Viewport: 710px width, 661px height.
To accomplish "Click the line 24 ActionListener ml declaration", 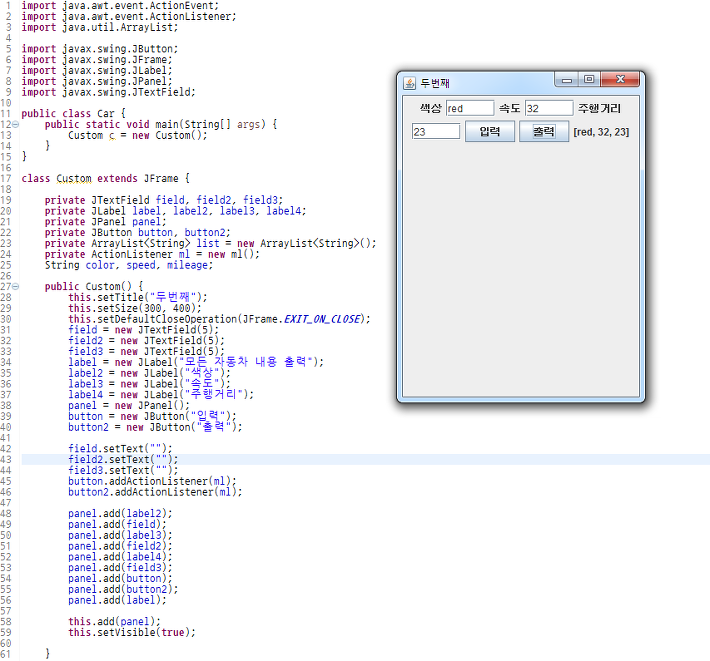I will tap(152, 254).
